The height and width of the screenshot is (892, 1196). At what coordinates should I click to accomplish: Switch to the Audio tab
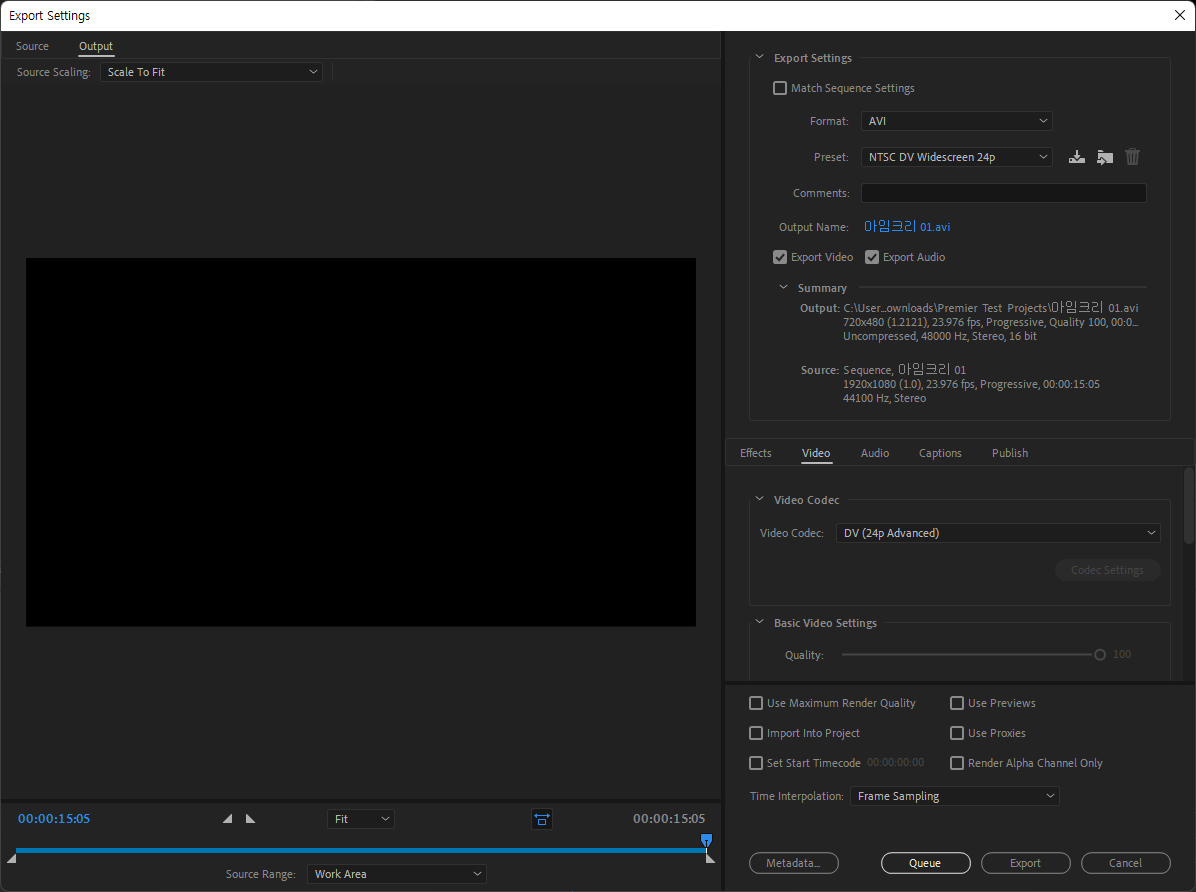pyautogui.click(x=875, y=453)
